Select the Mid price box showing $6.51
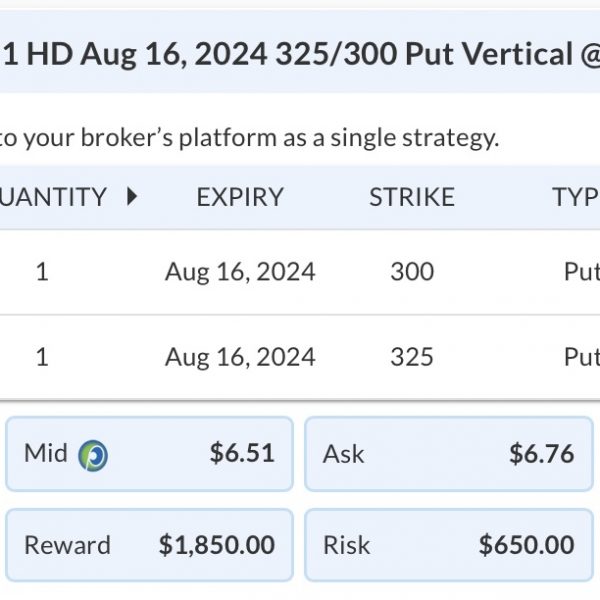This screenshot has width=600, height=600. (150, 454)
